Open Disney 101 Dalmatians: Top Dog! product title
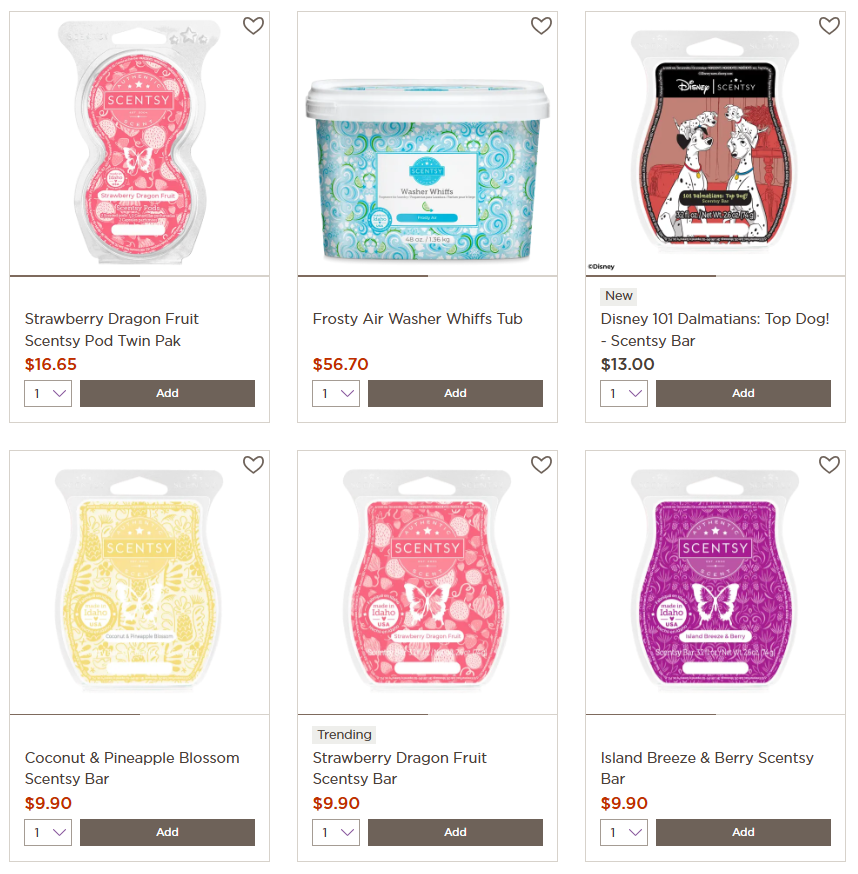The width and height of the screenshot is (858, 874). (x=715, y=329)
